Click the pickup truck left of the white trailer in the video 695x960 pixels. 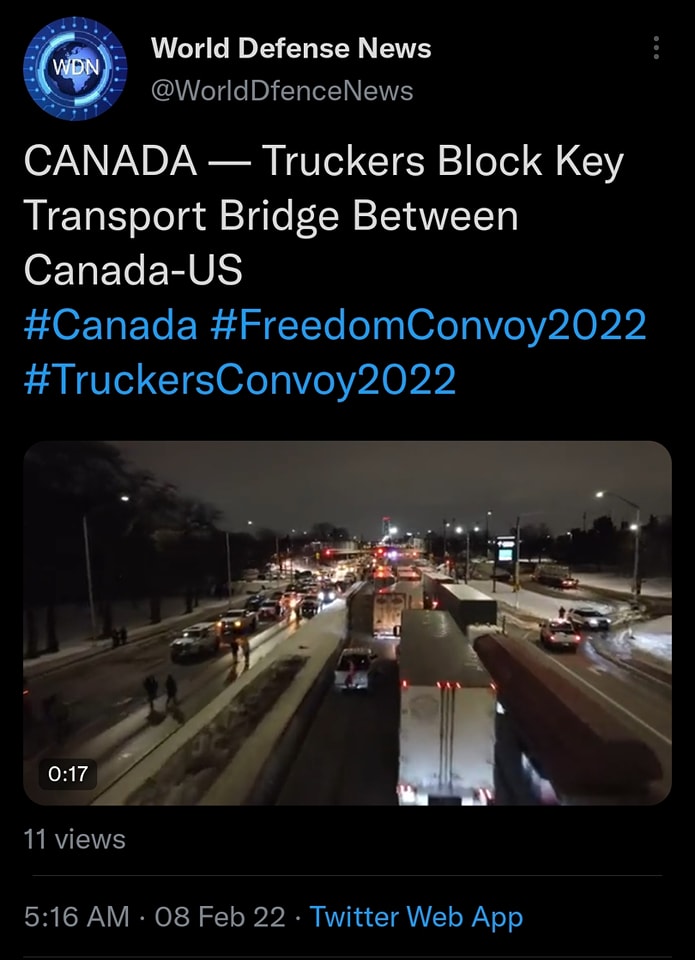[x=354, y=668]
